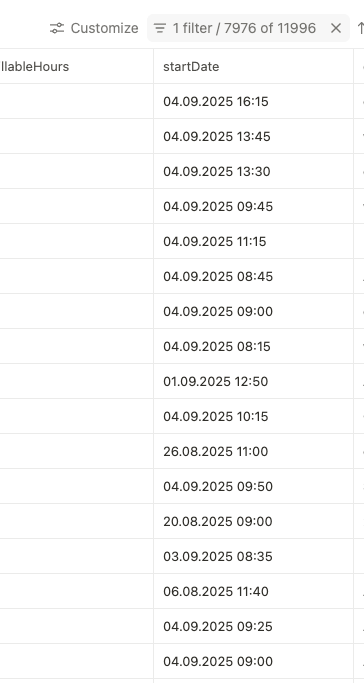This screenshot has width=364, height=683.
Task: Select cell 20.08.2025 09:00
Action: point(253,521)
